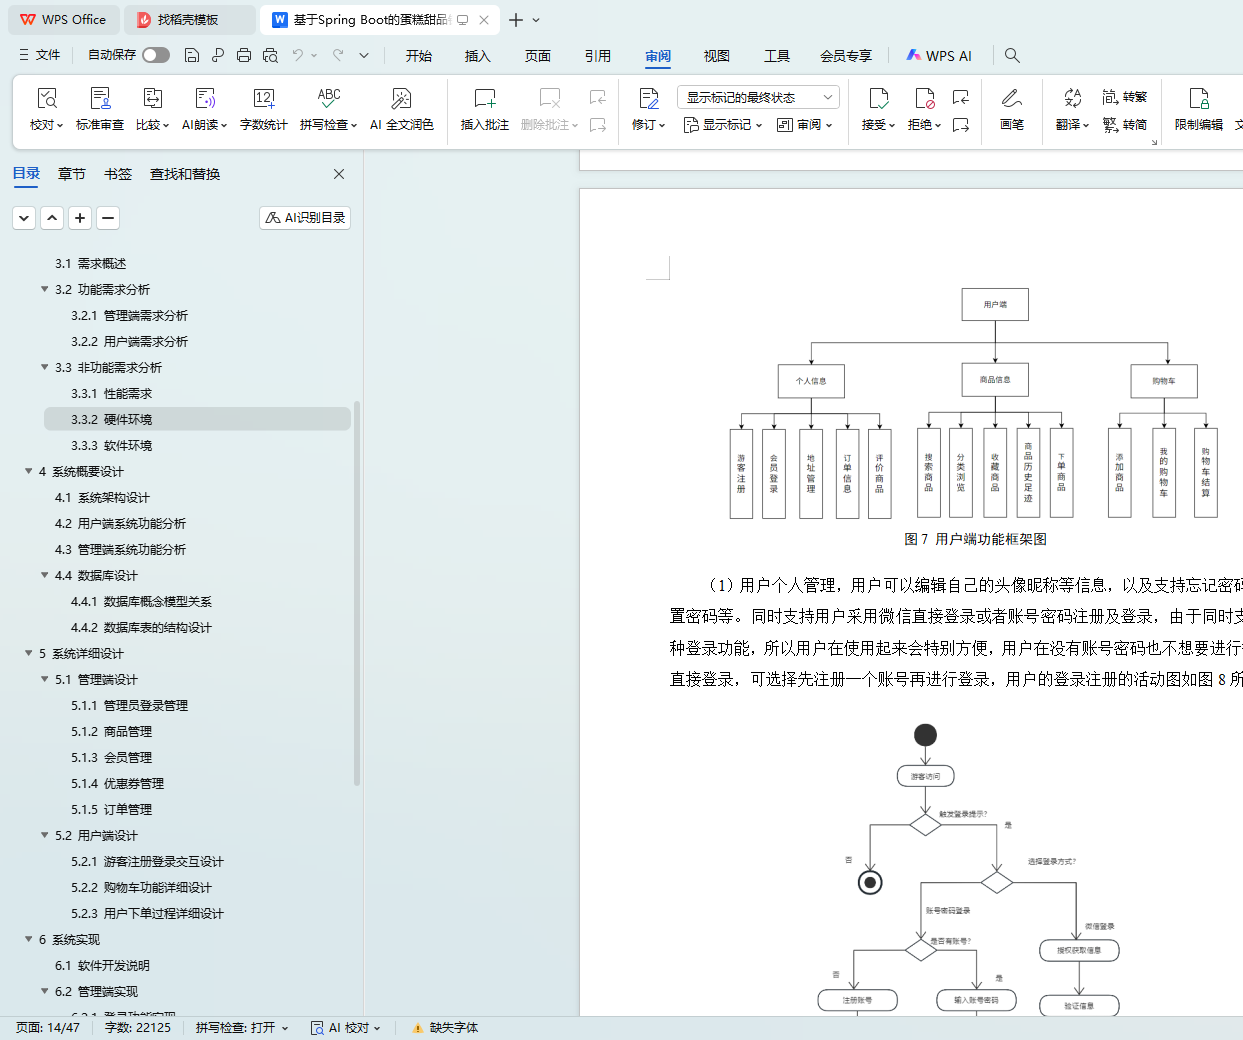Open the search magnifier in menu bar
The height and width of the screenshot is (1040, 1243).
1012,56
